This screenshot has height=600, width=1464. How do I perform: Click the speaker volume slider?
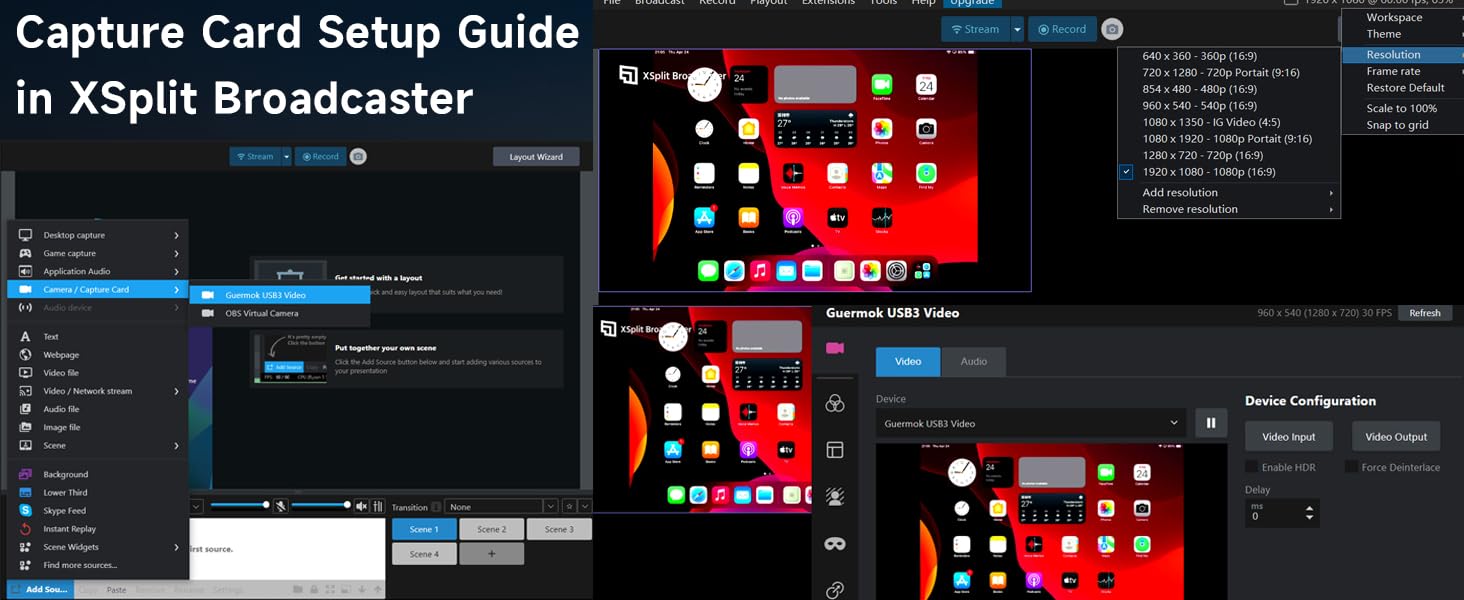(320, 506)
